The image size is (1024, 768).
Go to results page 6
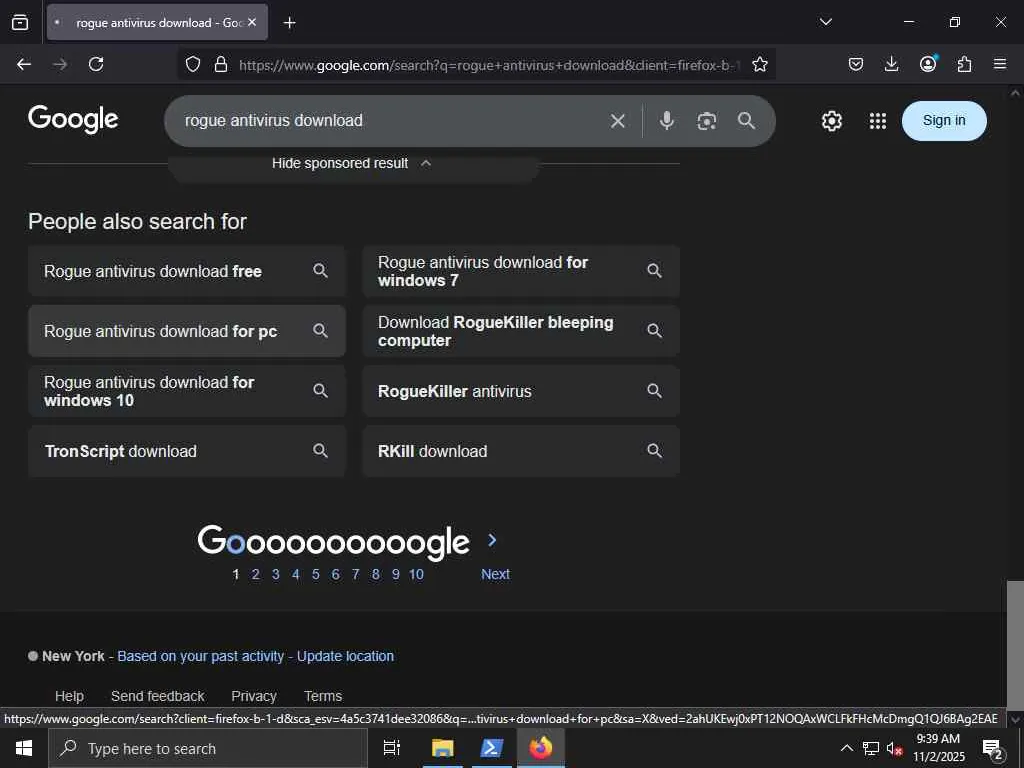(x=336, y=574)
